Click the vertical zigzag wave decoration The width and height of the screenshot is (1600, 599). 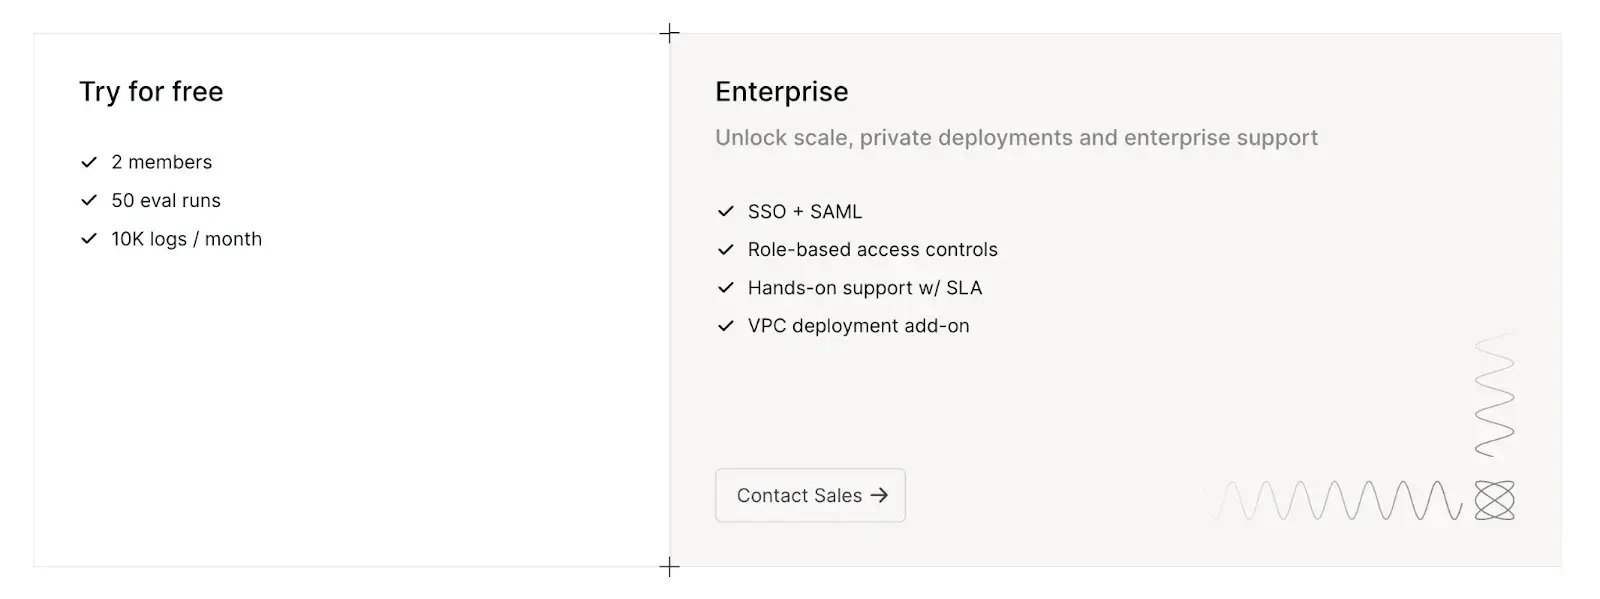(x=1494, y=396)
